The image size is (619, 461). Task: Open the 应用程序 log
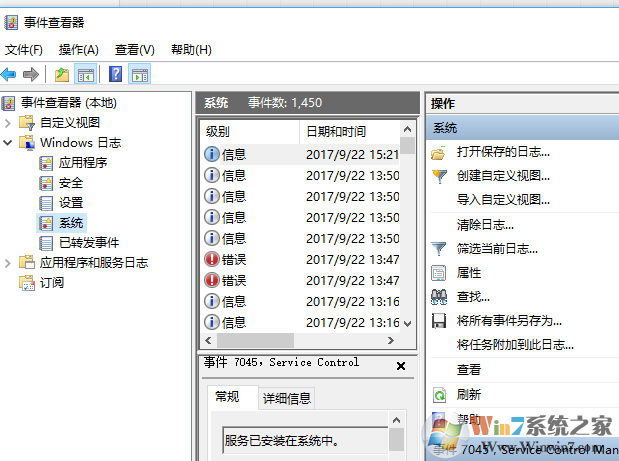[x=83, y=163]
